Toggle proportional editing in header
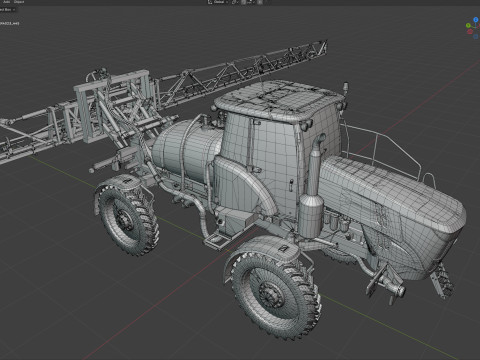Screen dimensions: 480x360 [x=260, y=2]
